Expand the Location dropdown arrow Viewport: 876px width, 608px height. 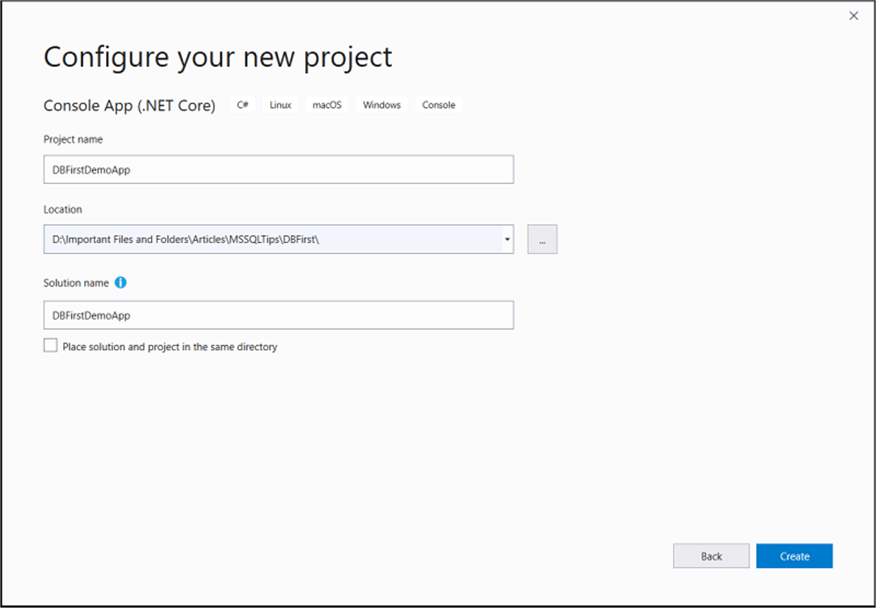[x=507, y=240]
